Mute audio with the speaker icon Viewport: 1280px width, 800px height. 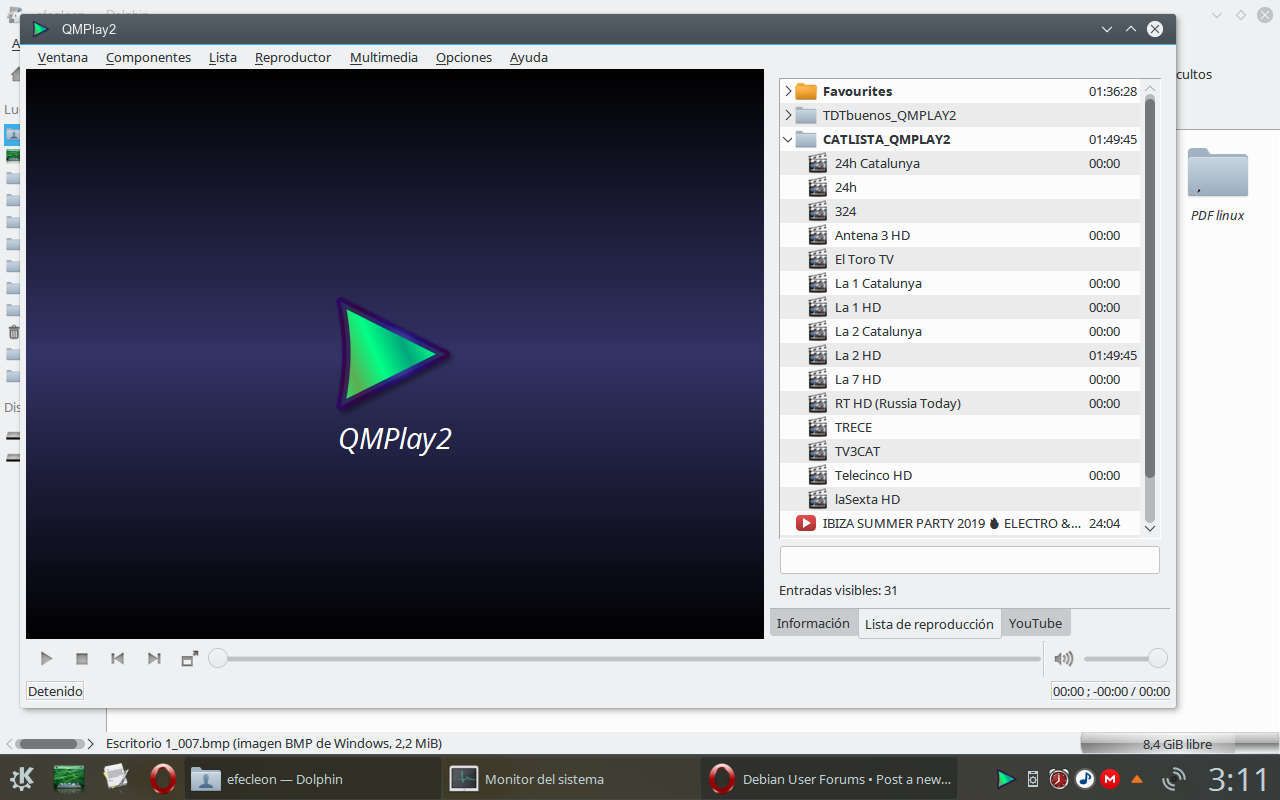(x=1064, y=659)
